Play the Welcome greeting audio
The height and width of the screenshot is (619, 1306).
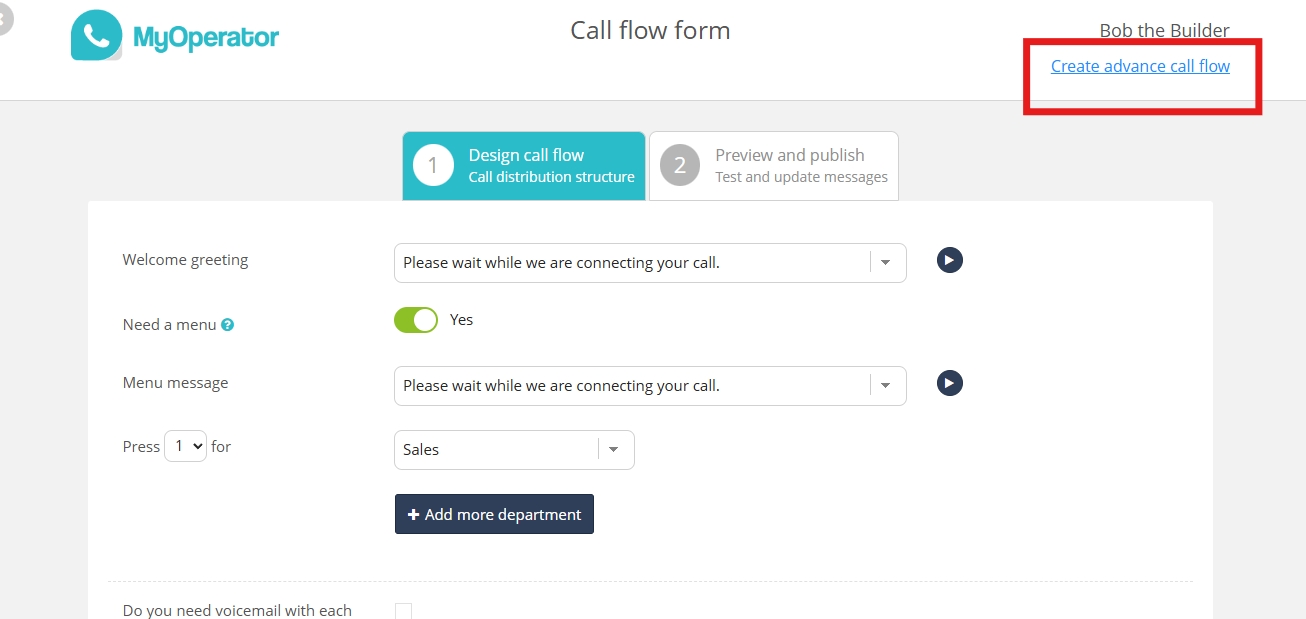[950, 260]
